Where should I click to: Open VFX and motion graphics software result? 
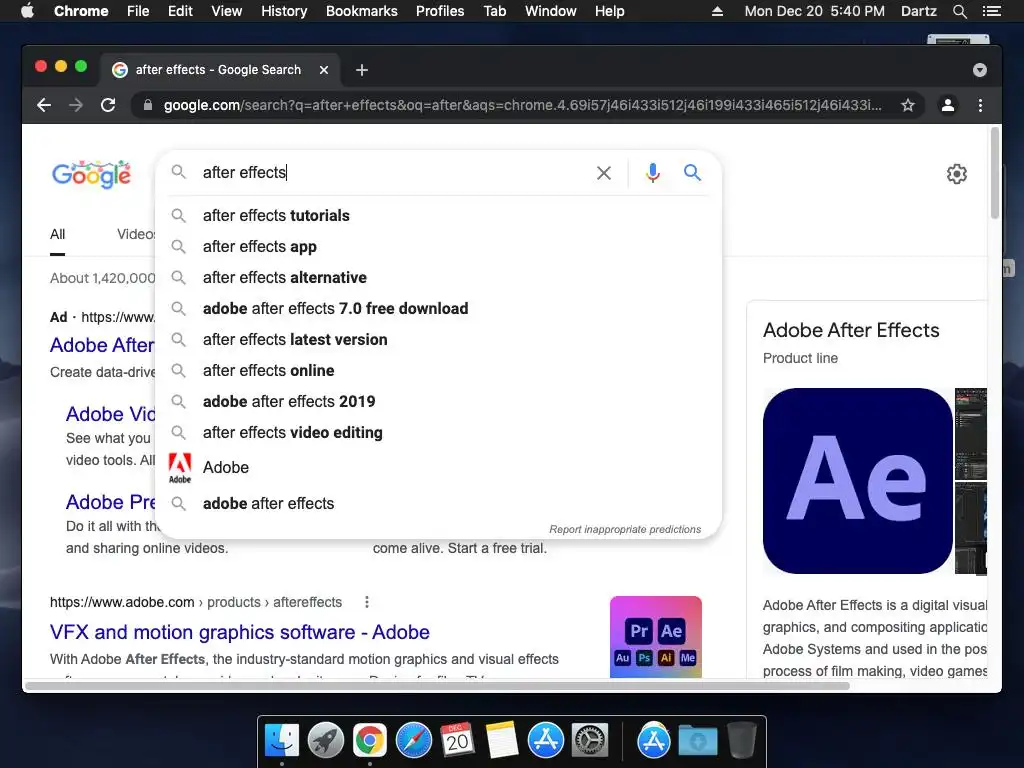click(240, 632)
